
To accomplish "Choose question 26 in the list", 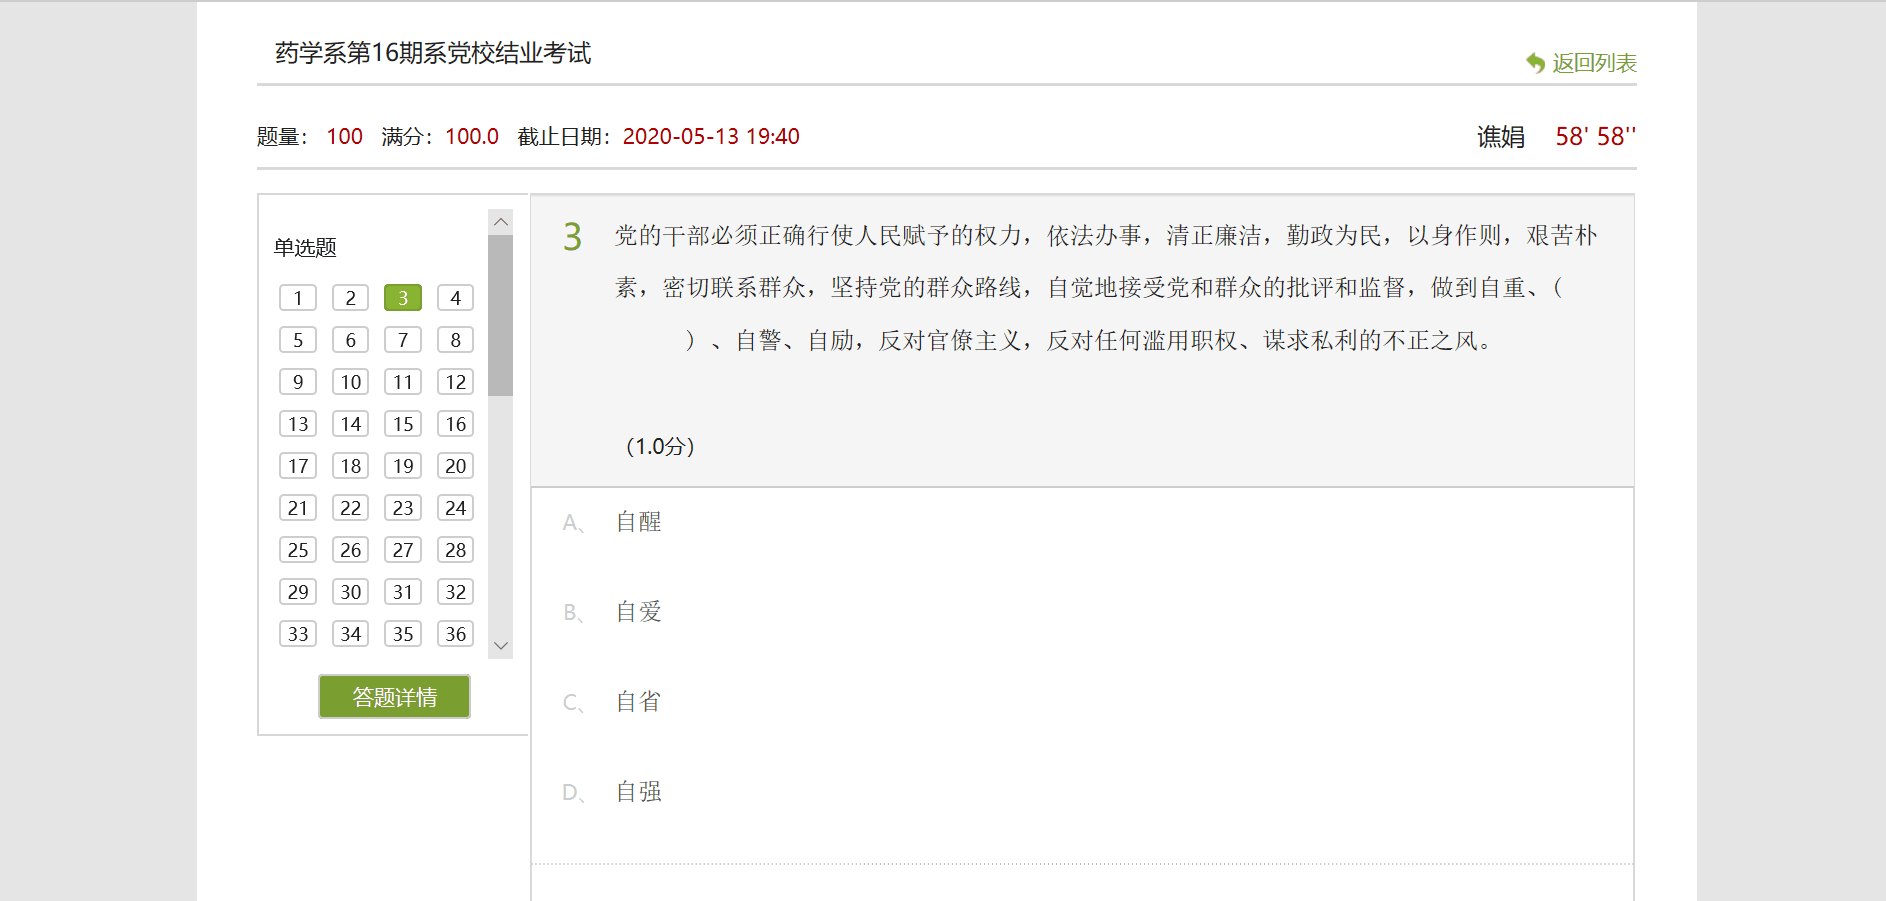I will point(350,550).
